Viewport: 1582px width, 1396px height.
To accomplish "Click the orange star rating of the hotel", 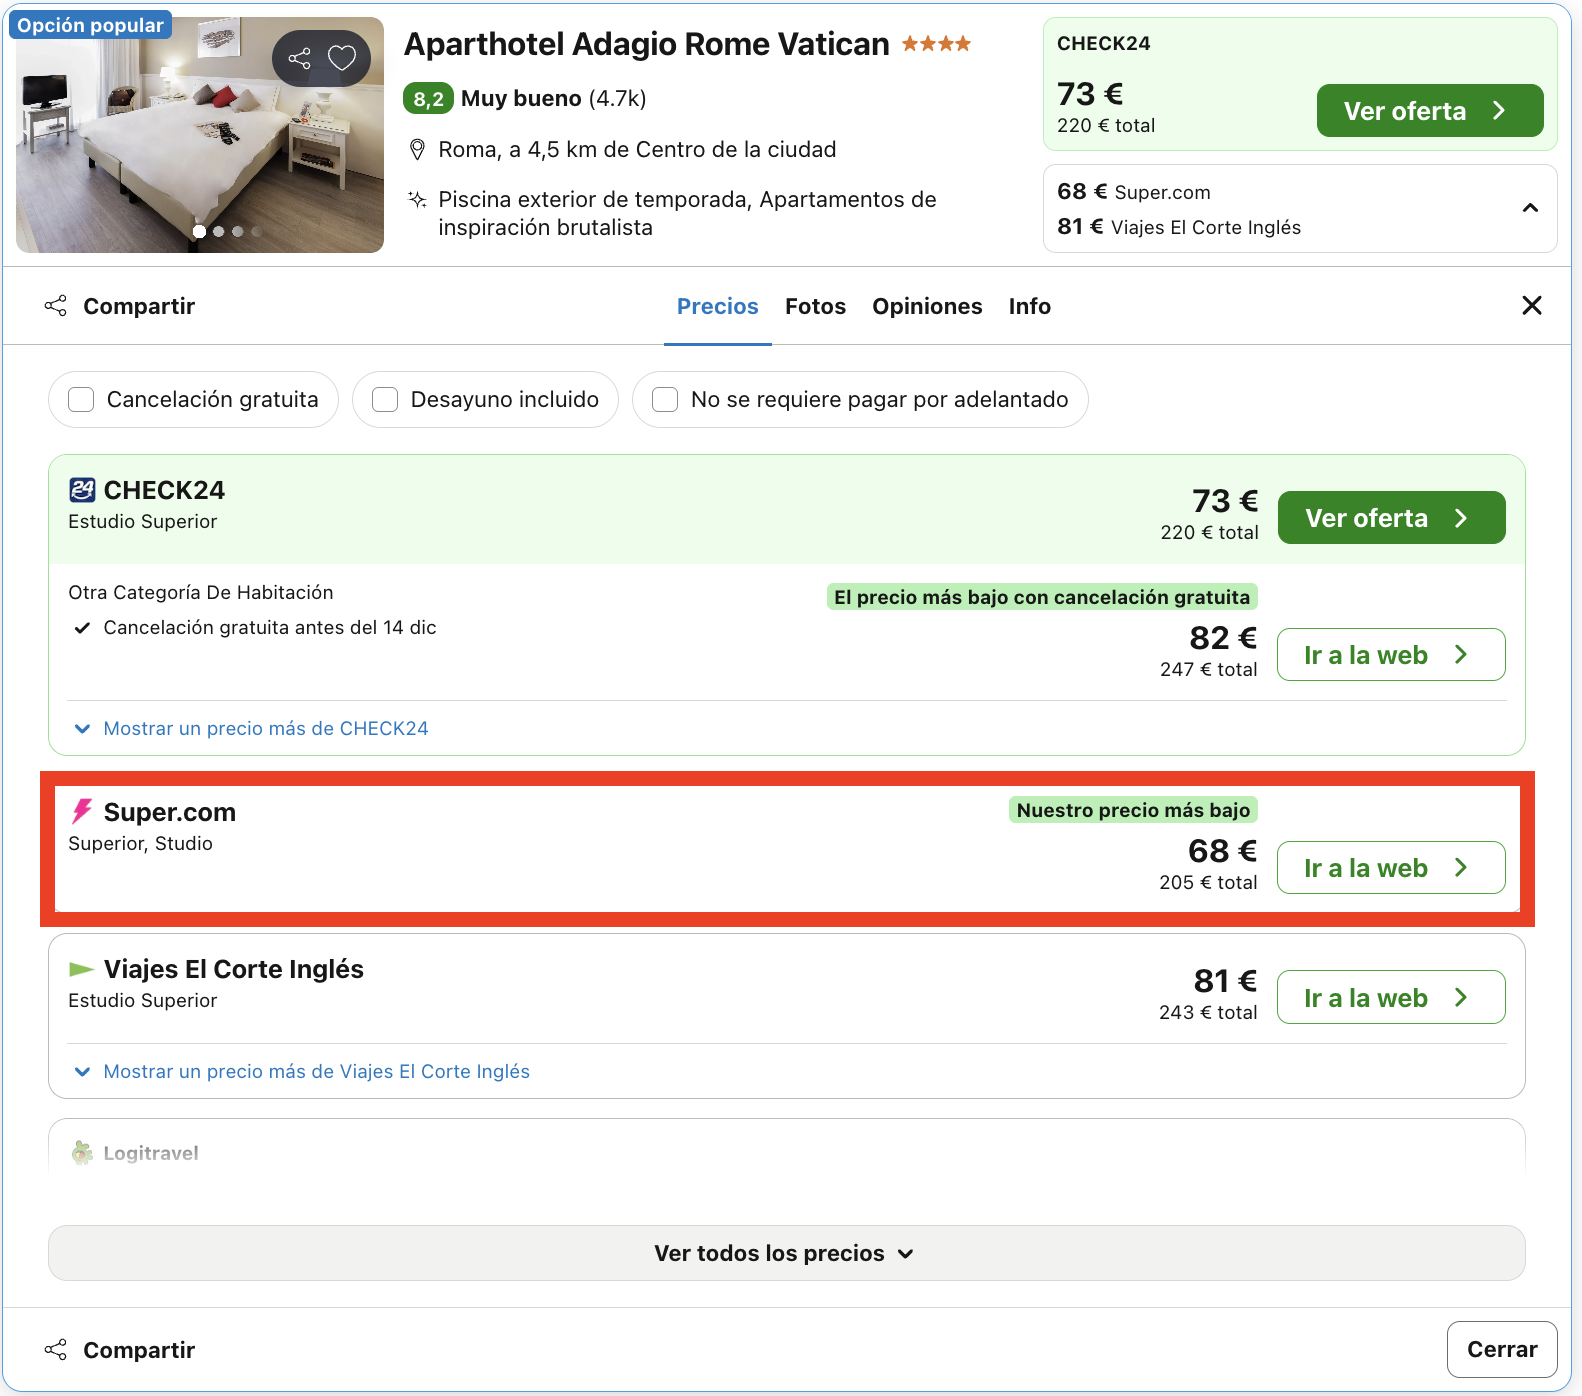I will [x=936, y=44].
